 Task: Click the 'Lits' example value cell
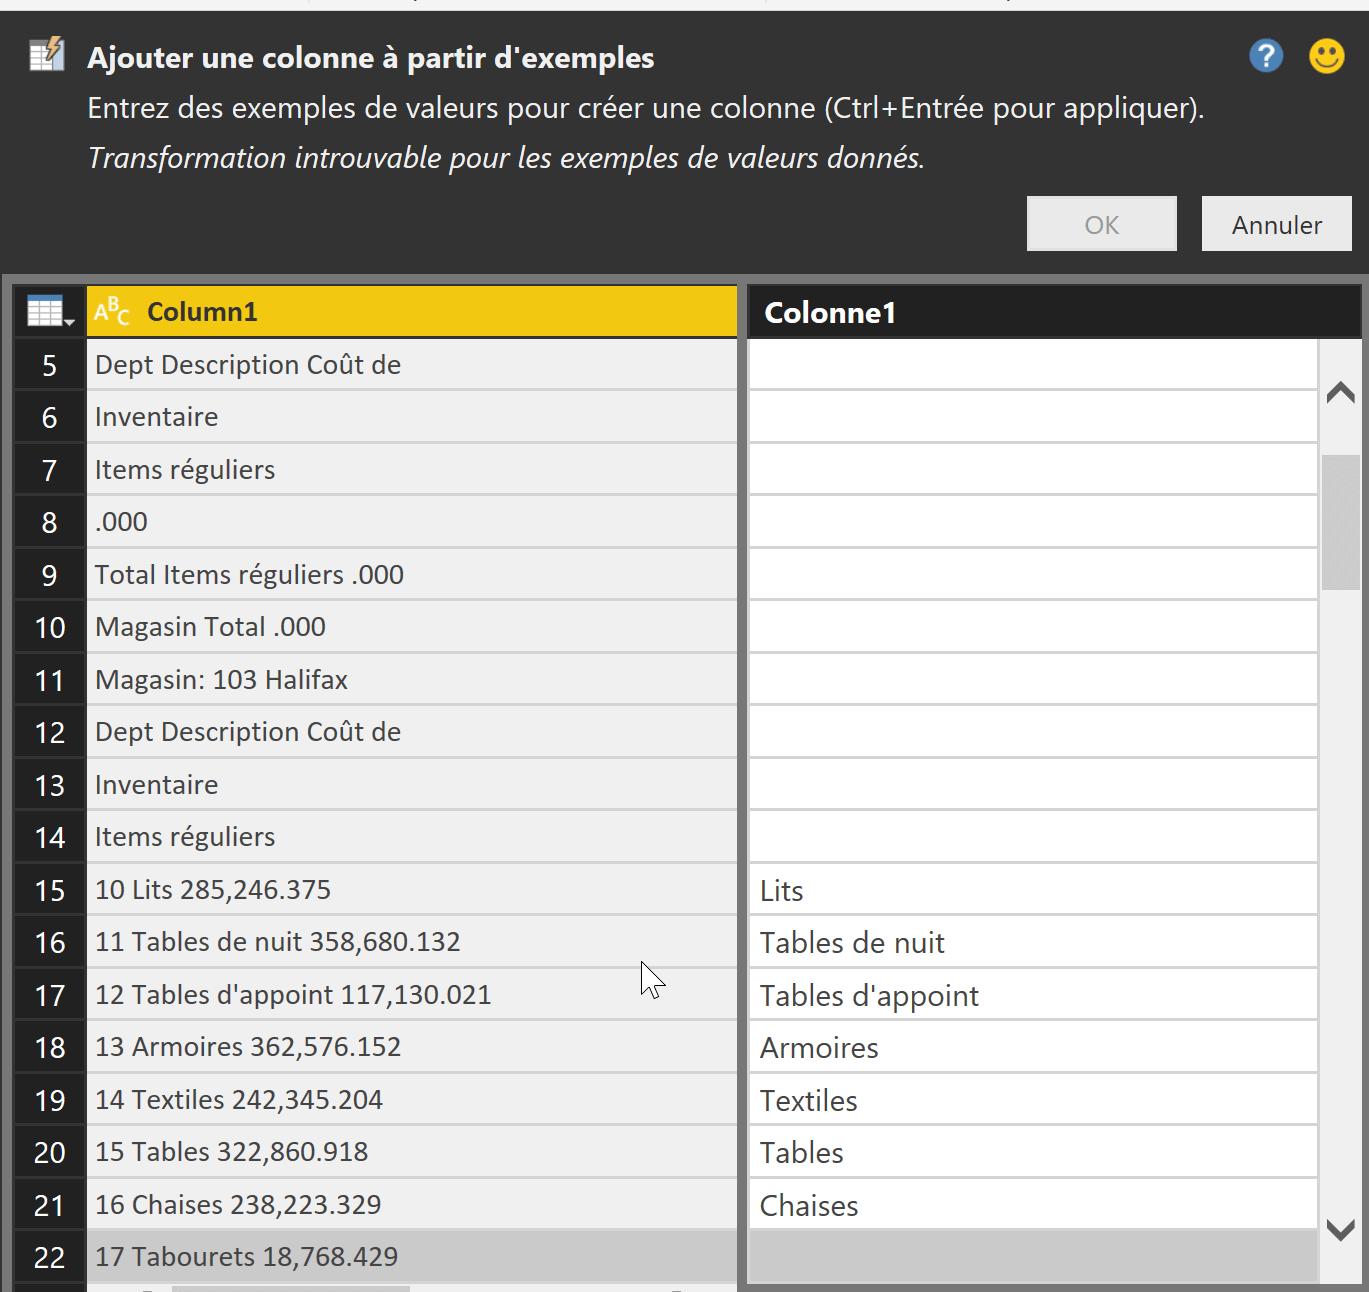(x=1032, y=890)
